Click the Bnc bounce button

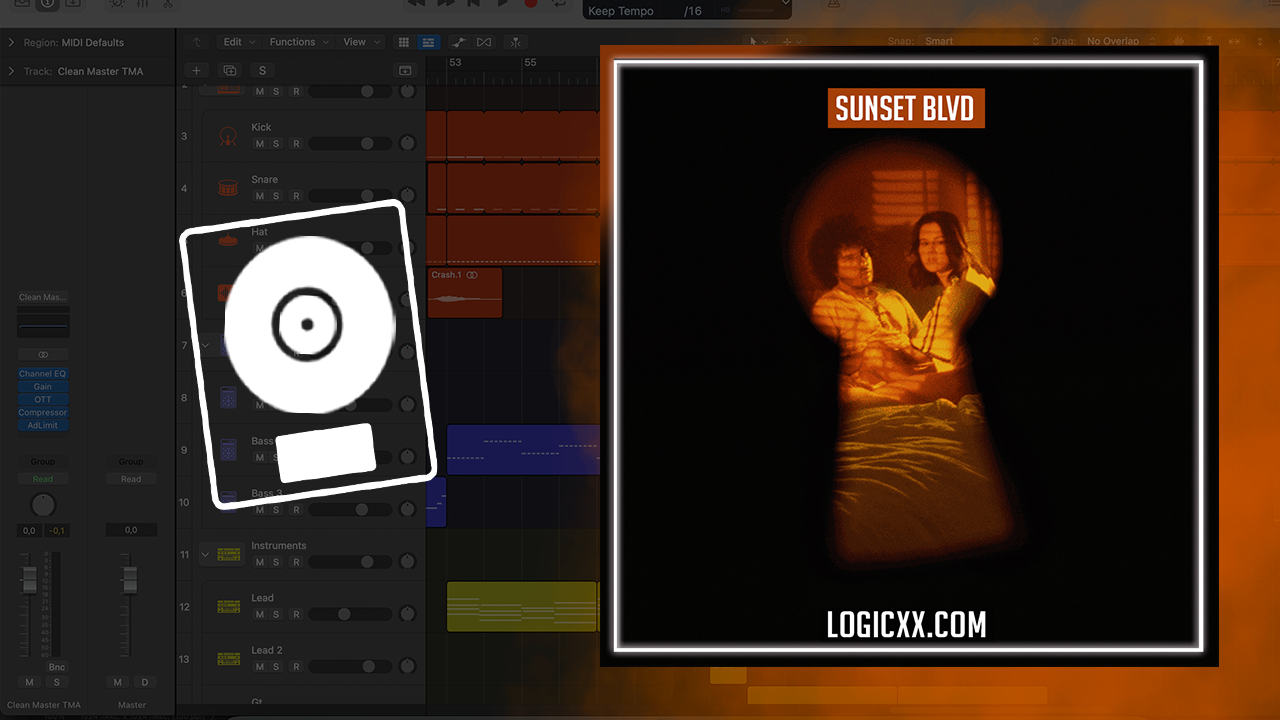57,667
